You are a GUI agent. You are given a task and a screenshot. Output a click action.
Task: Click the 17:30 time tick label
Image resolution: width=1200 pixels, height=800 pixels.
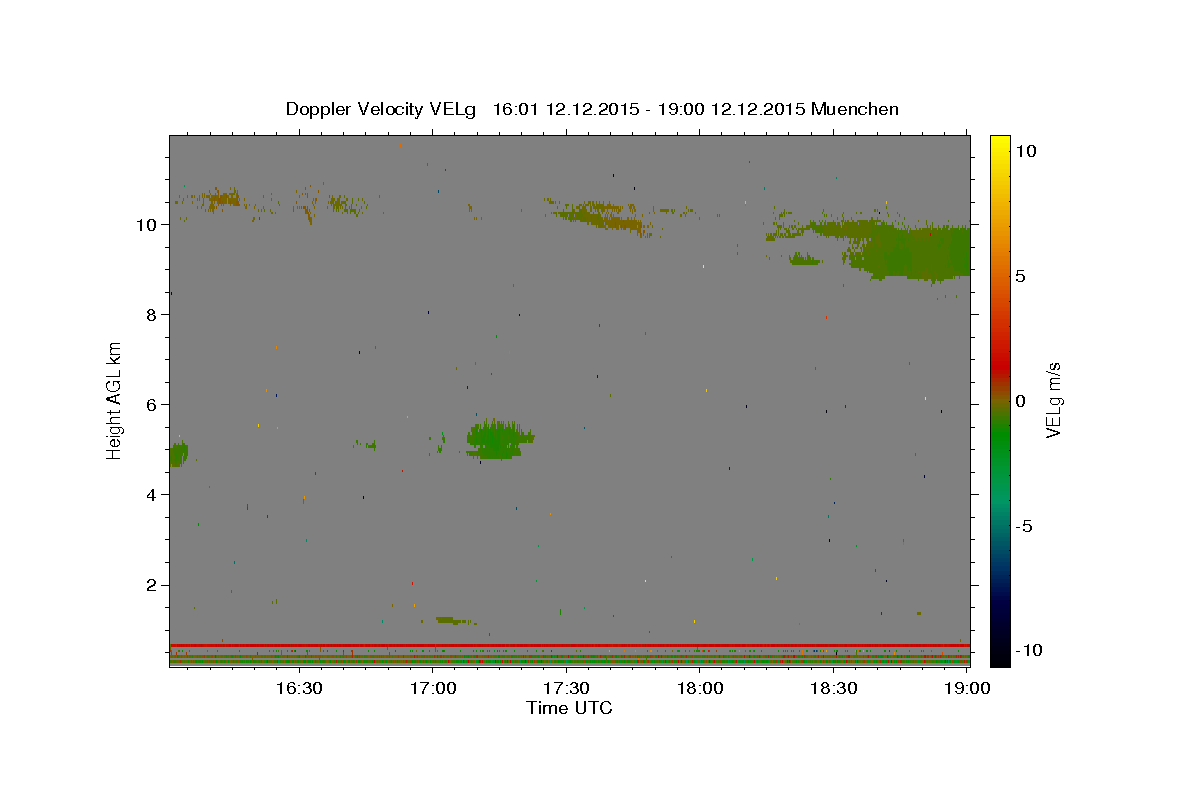click(566, 688)
